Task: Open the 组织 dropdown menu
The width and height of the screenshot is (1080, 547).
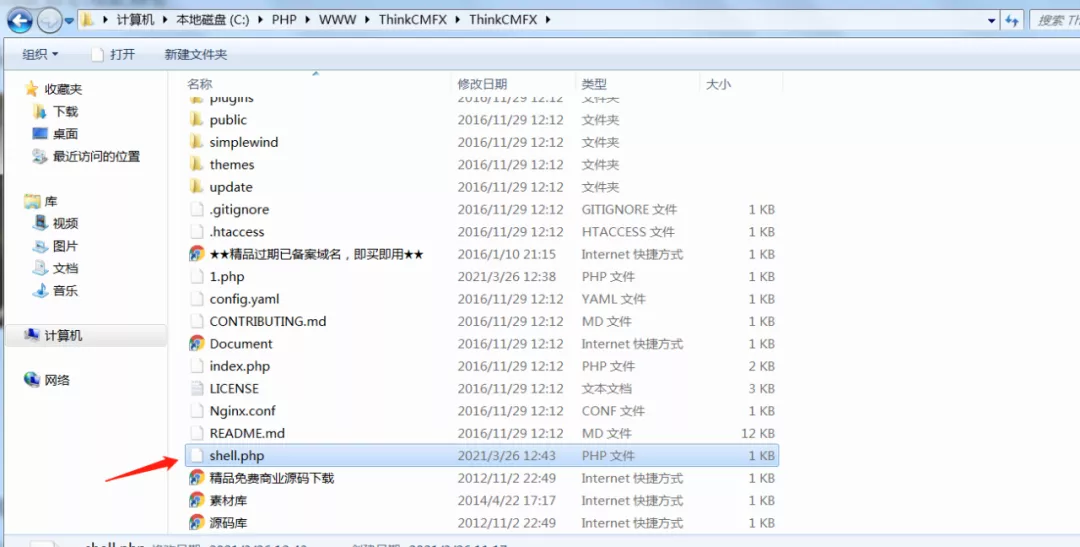Action: (40, 54)
